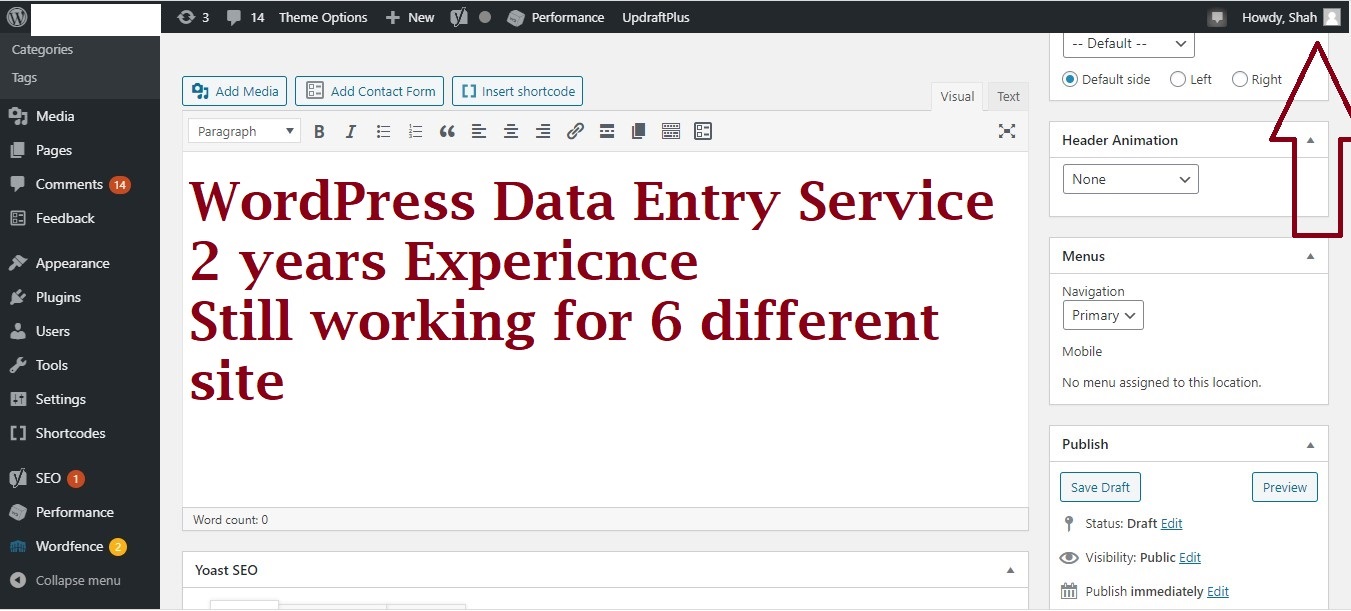Open the comments bubble showing 14
The height and width of the screenshot is (611, 1351).
point(245,17)
